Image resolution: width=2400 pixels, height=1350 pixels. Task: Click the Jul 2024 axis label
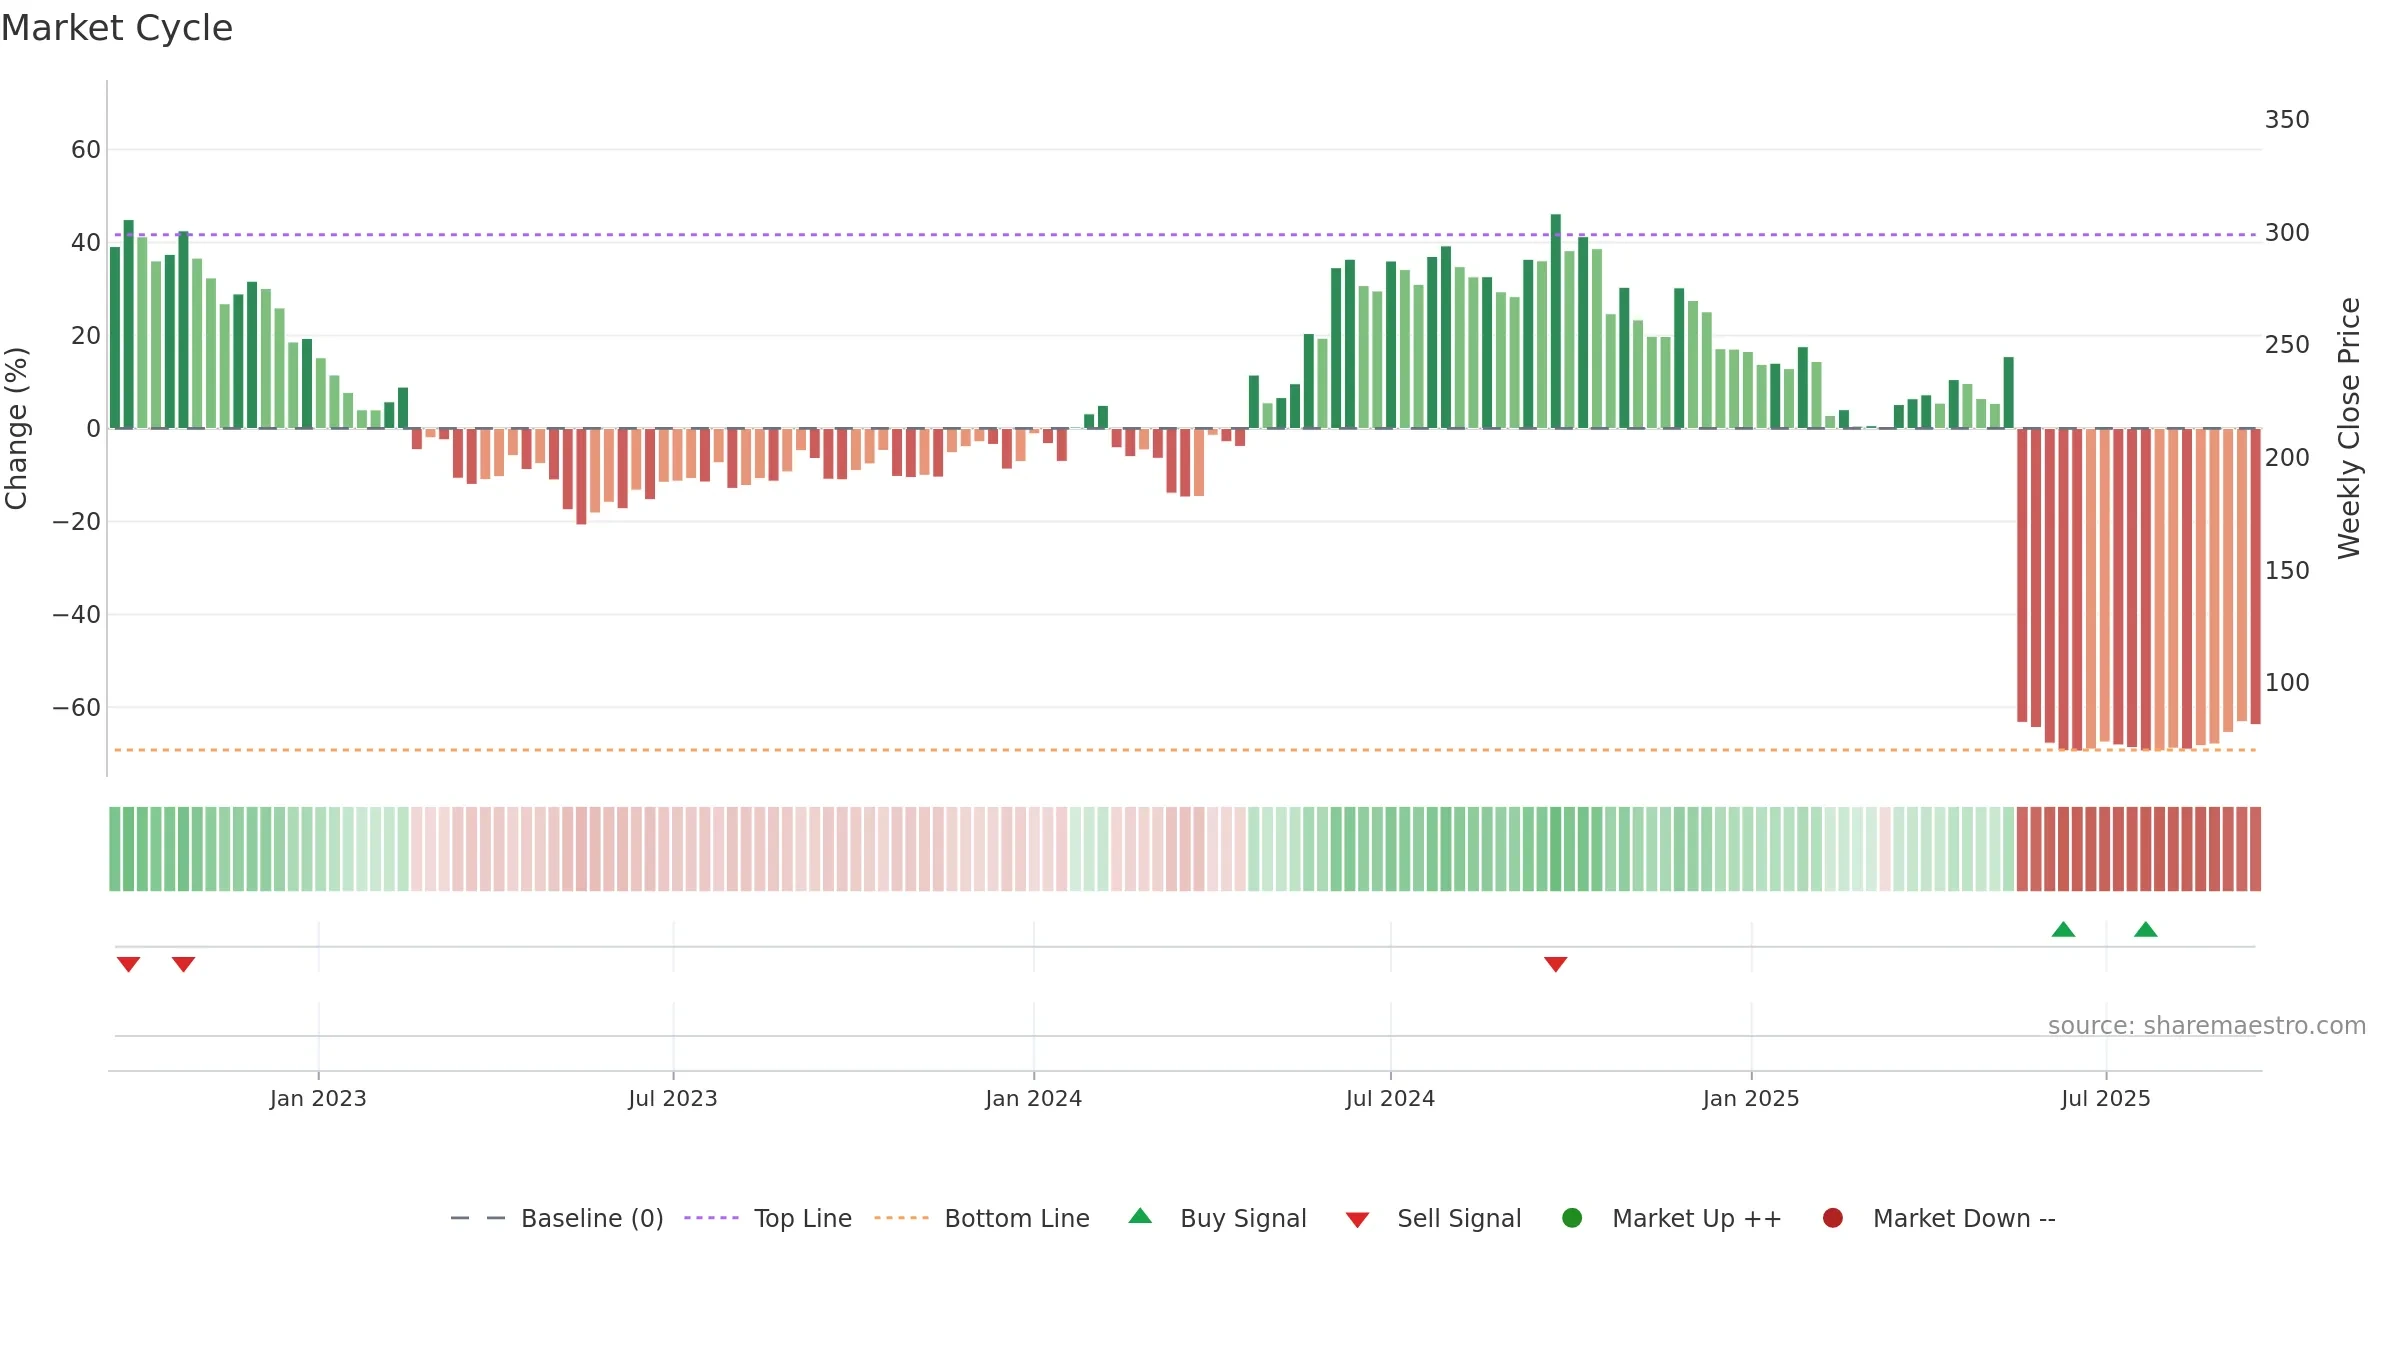click(1390, 1099)
